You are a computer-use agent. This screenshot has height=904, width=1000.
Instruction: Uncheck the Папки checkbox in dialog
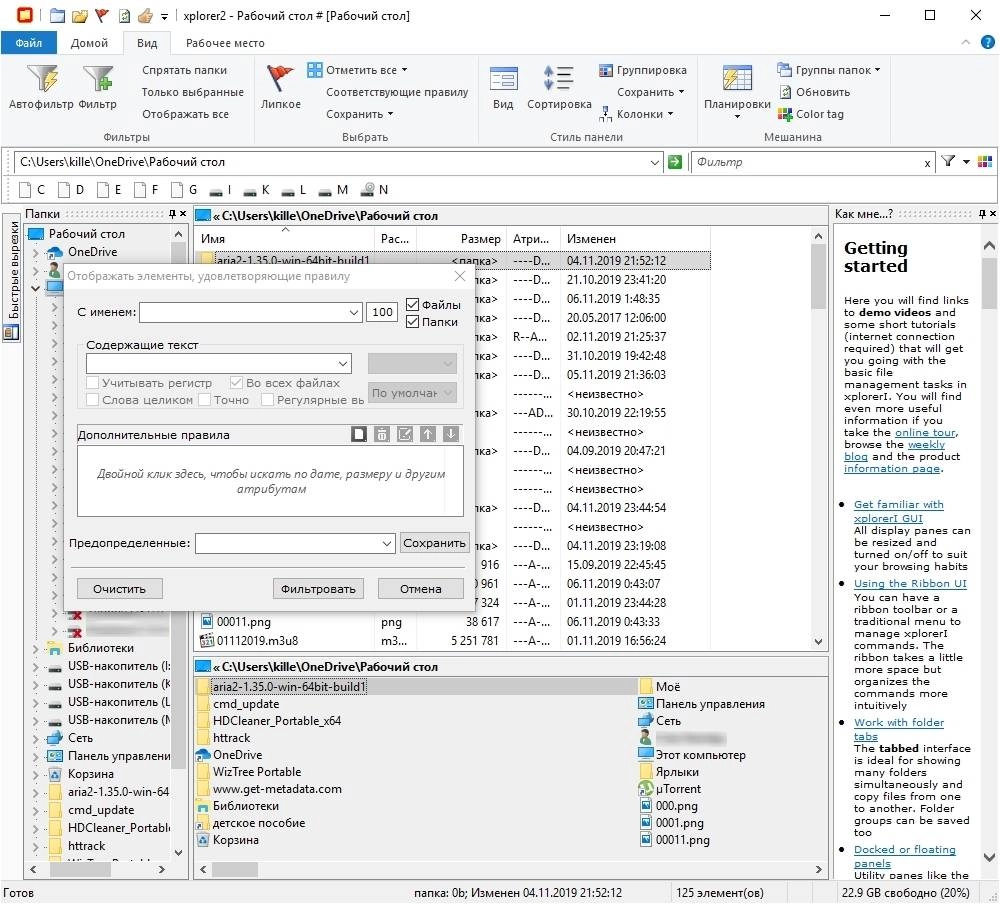[x=412, y=322]
